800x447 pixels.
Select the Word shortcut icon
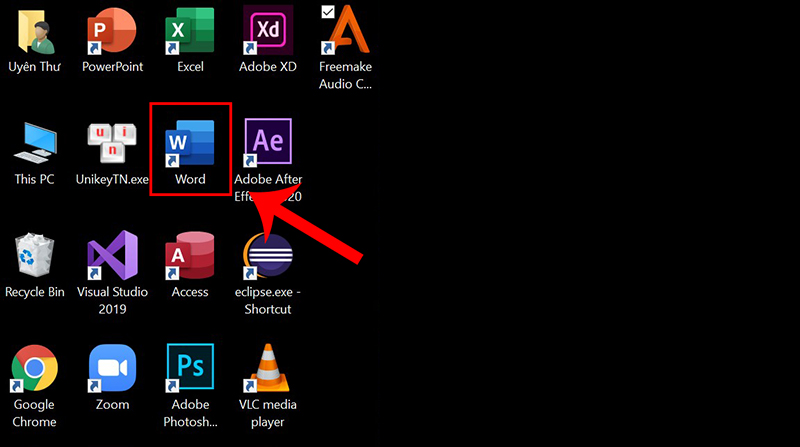[190, 143]
